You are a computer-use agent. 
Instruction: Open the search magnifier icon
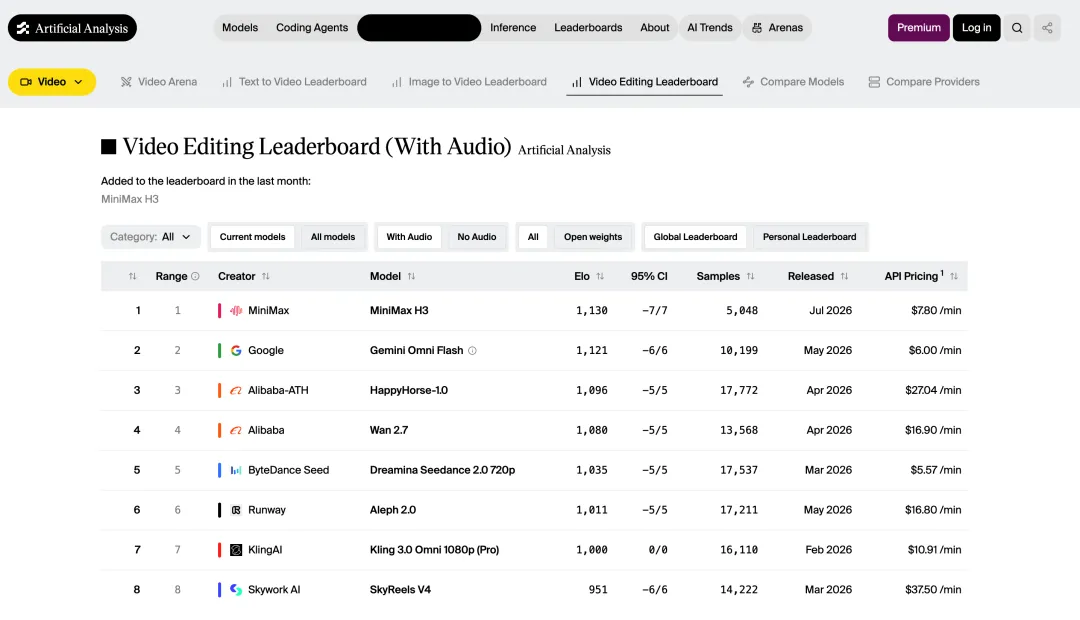(1017, 28)
